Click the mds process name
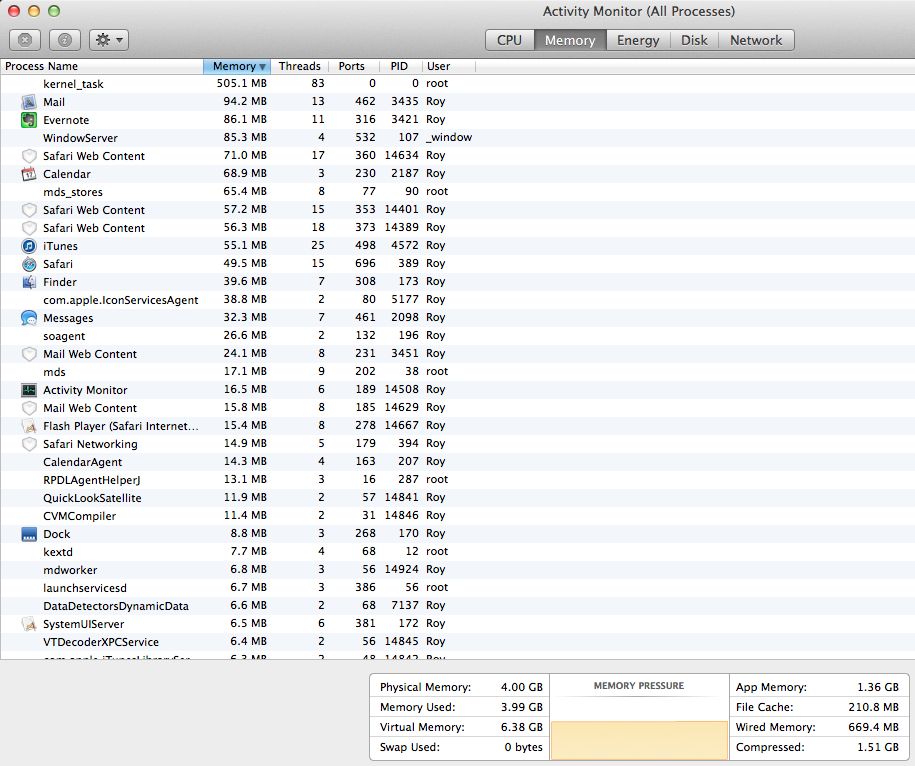 tap(54, 372)
